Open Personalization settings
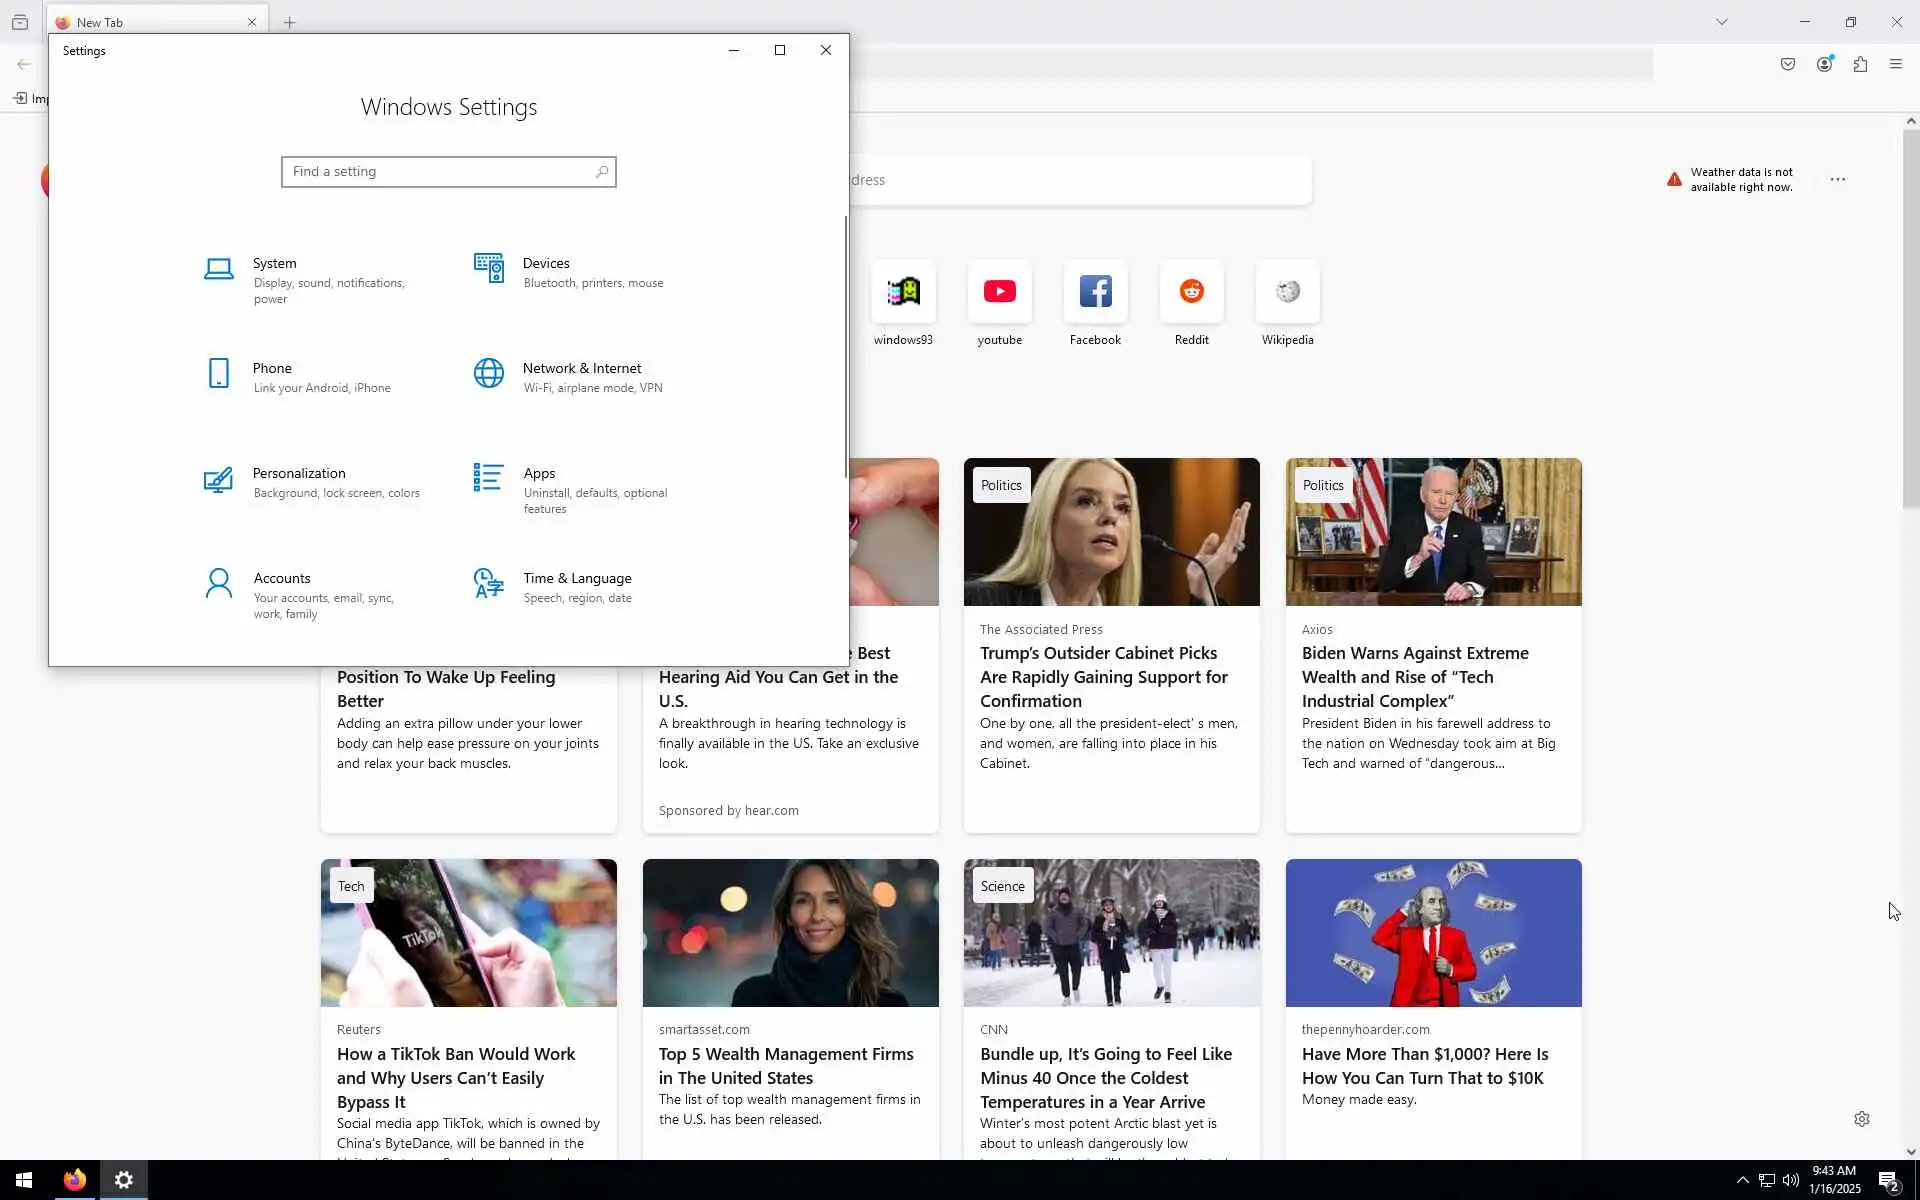The image size is (1920, 1200). (298, 474)
